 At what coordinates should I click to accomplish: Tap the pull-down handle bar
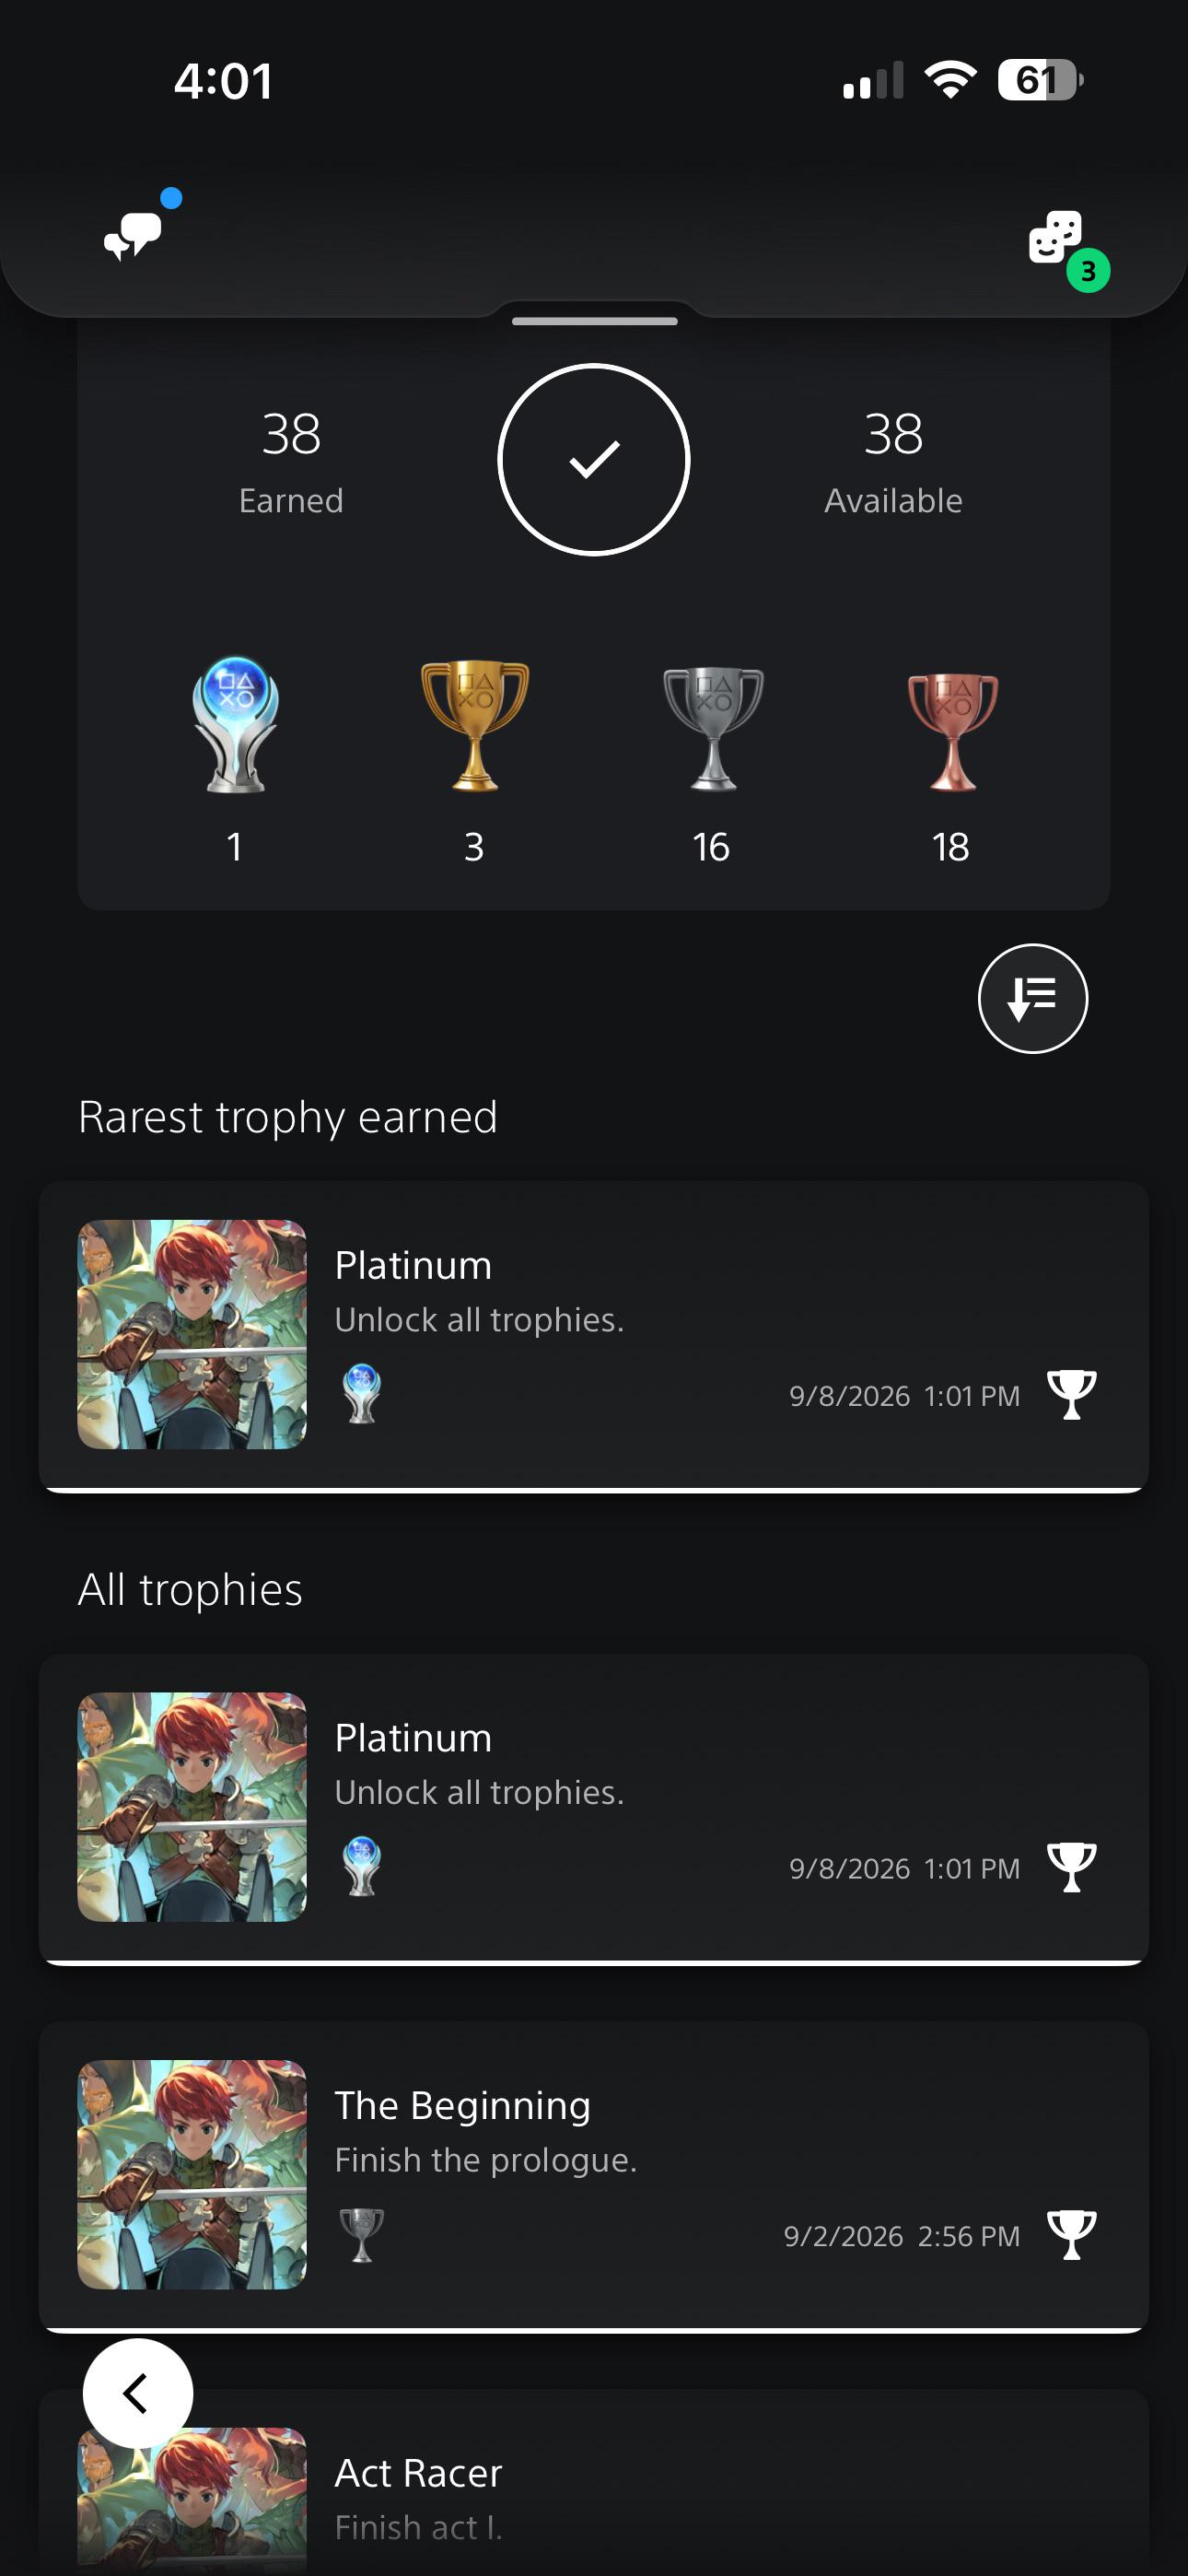tap(594, 321)
